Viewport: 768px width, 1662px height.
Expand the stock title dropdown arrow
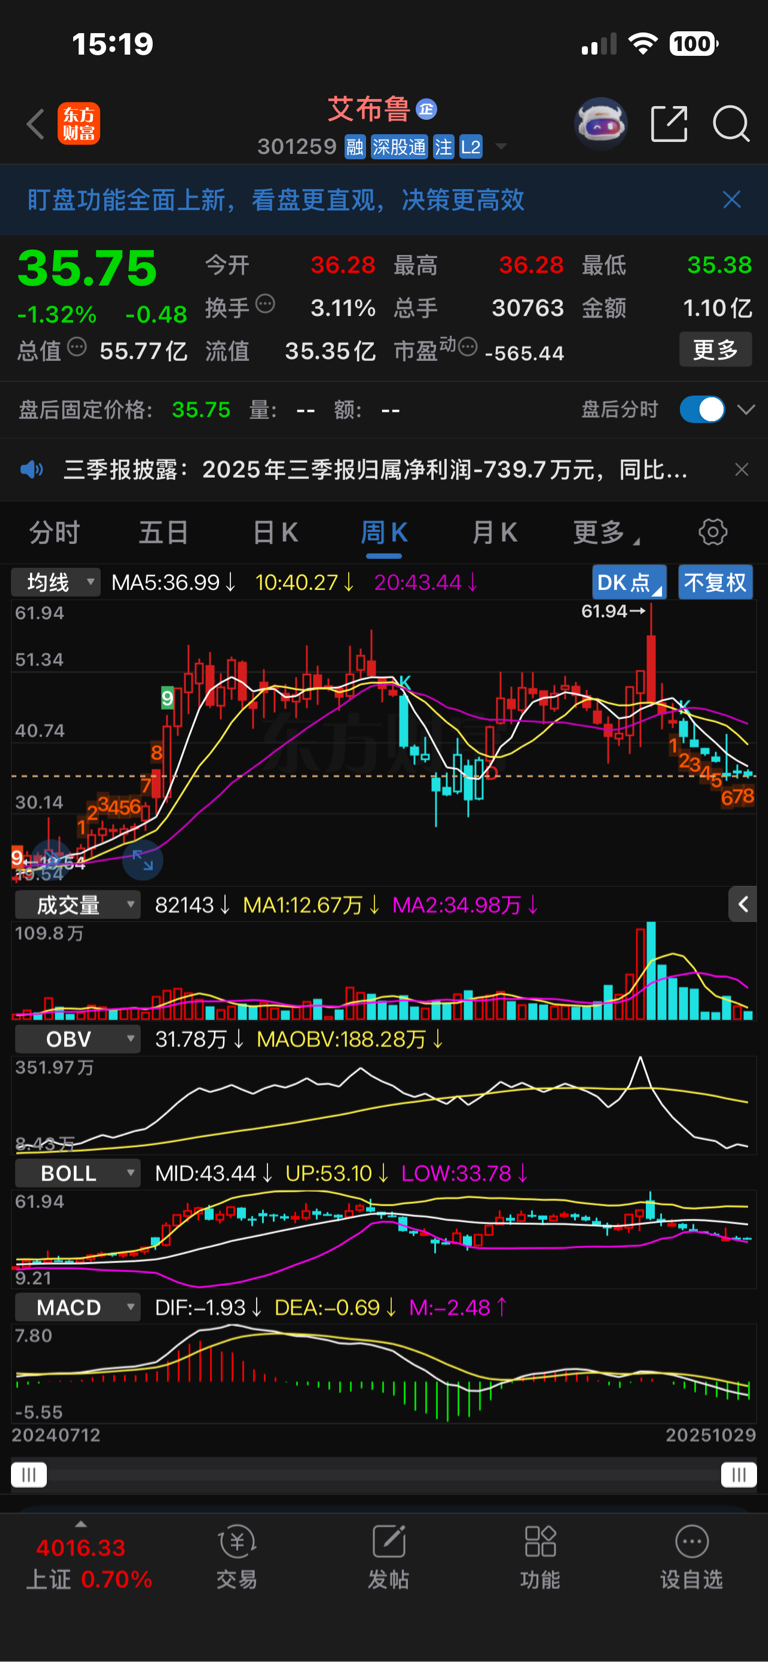pyautogui.click(x=501, y=147)
